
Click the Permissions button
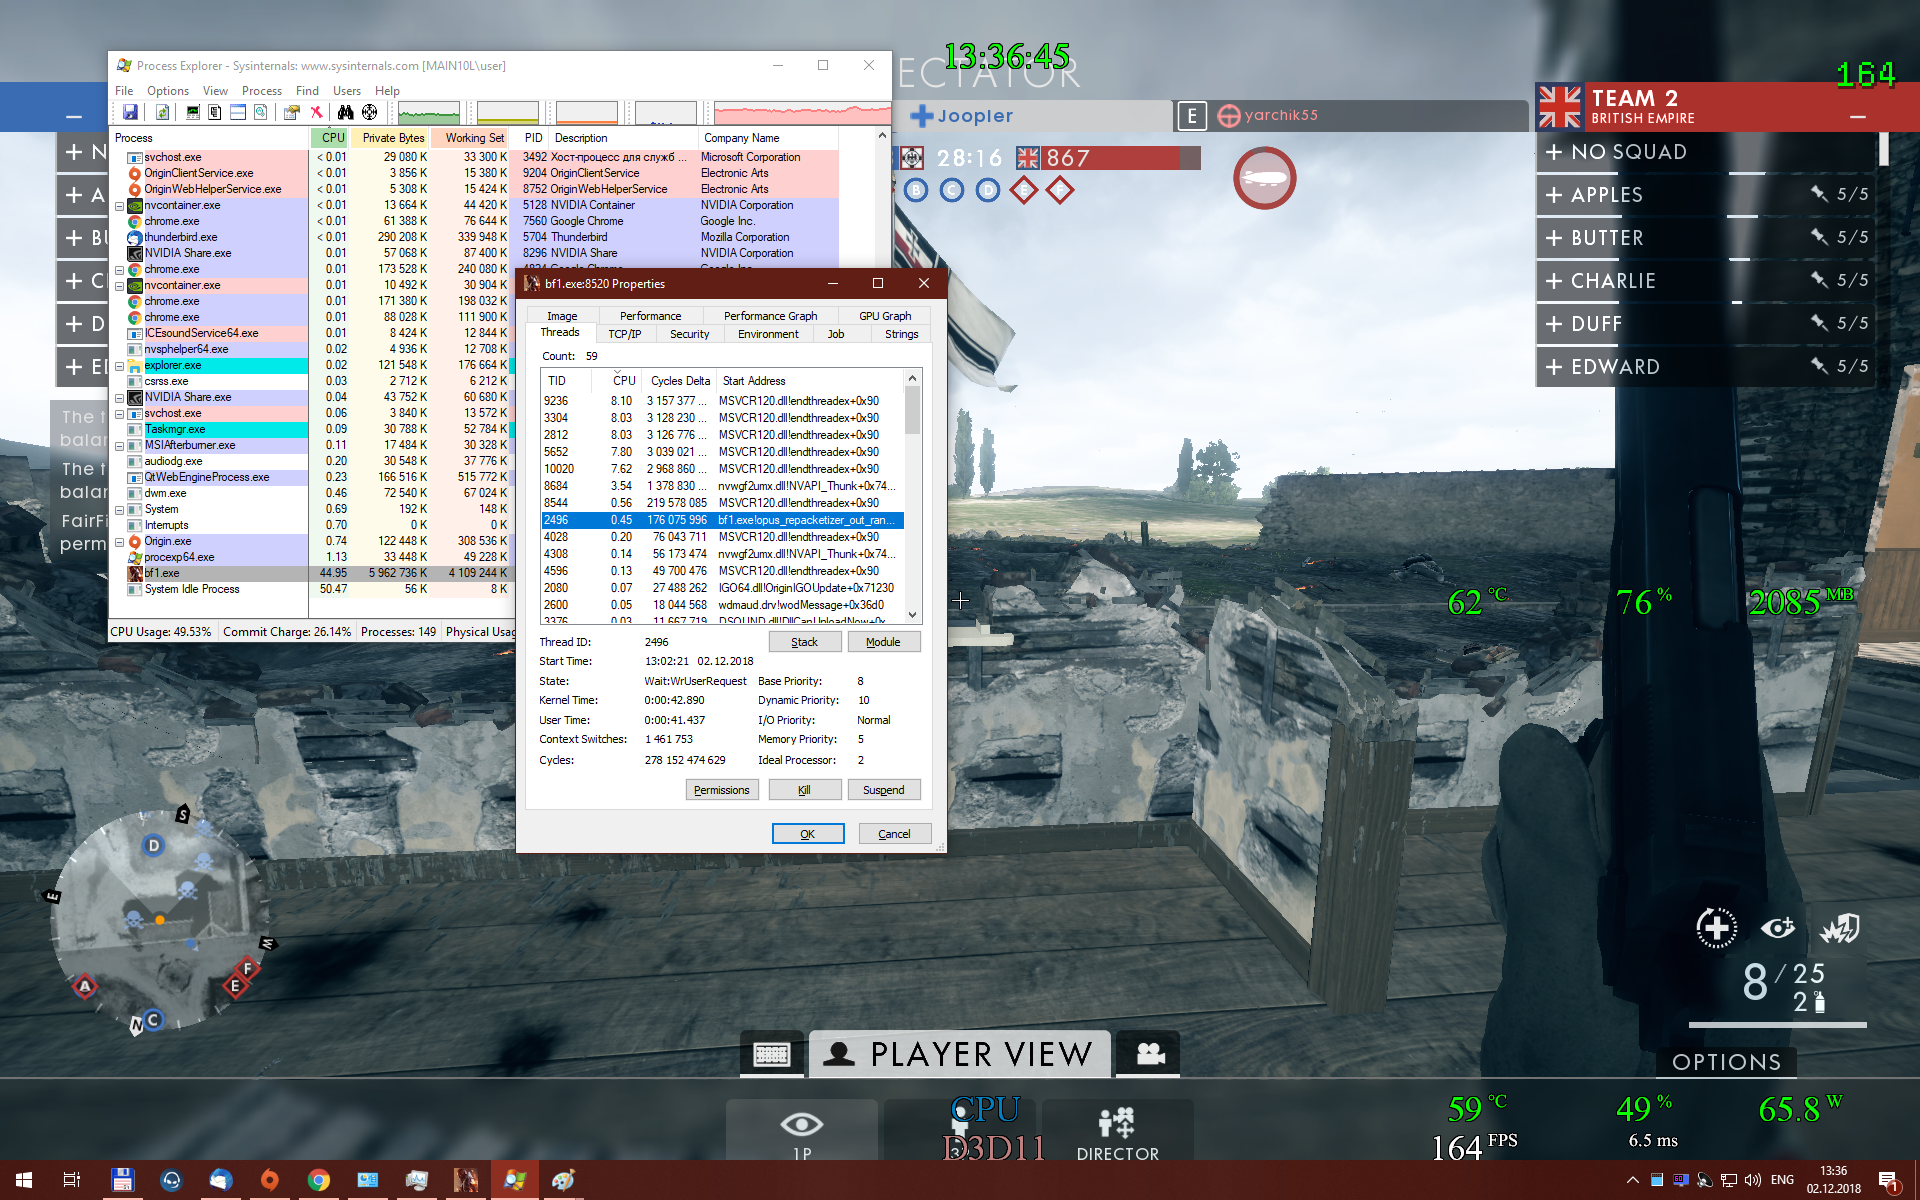721,790
